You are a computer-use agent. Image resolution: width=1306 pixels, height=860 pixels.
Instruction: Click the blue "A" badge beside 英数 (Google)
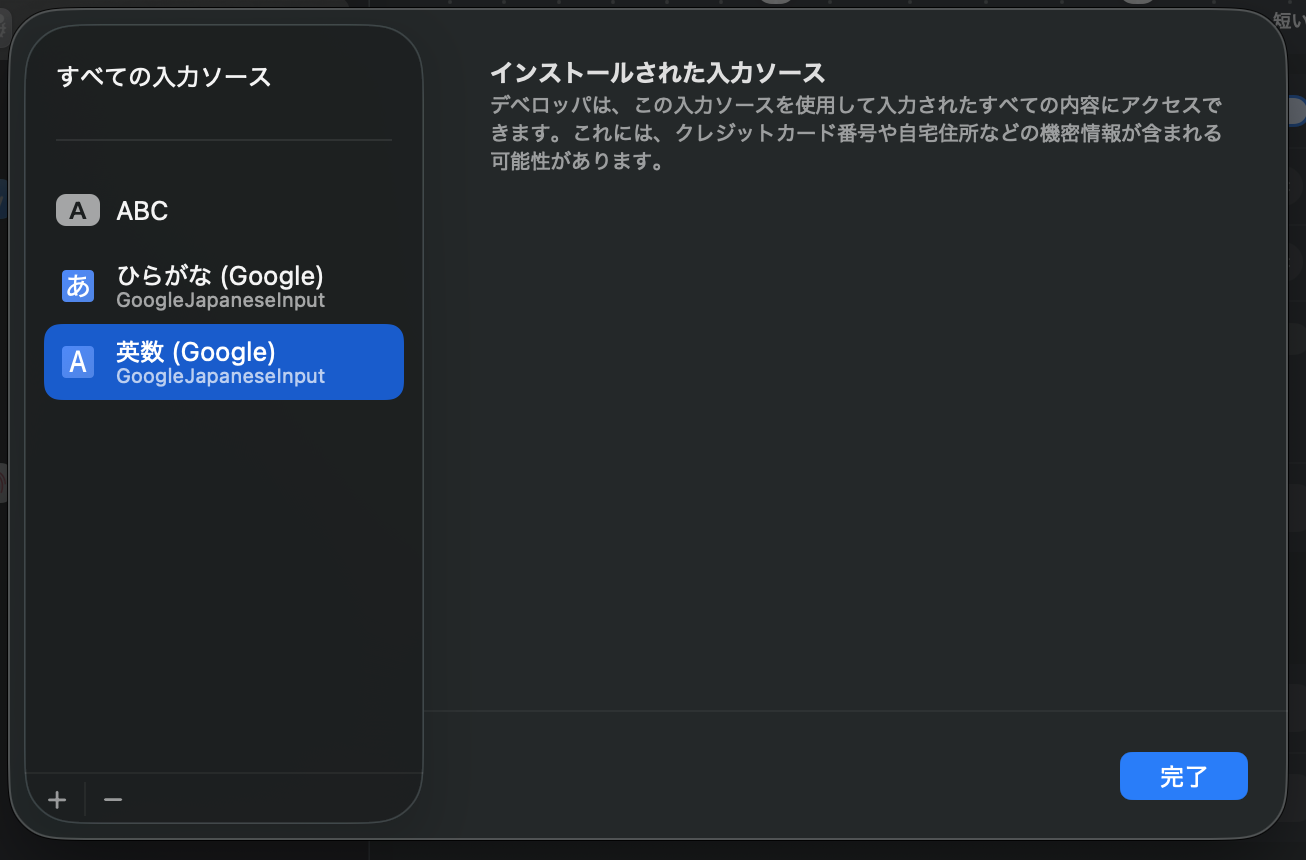point(78,362)
